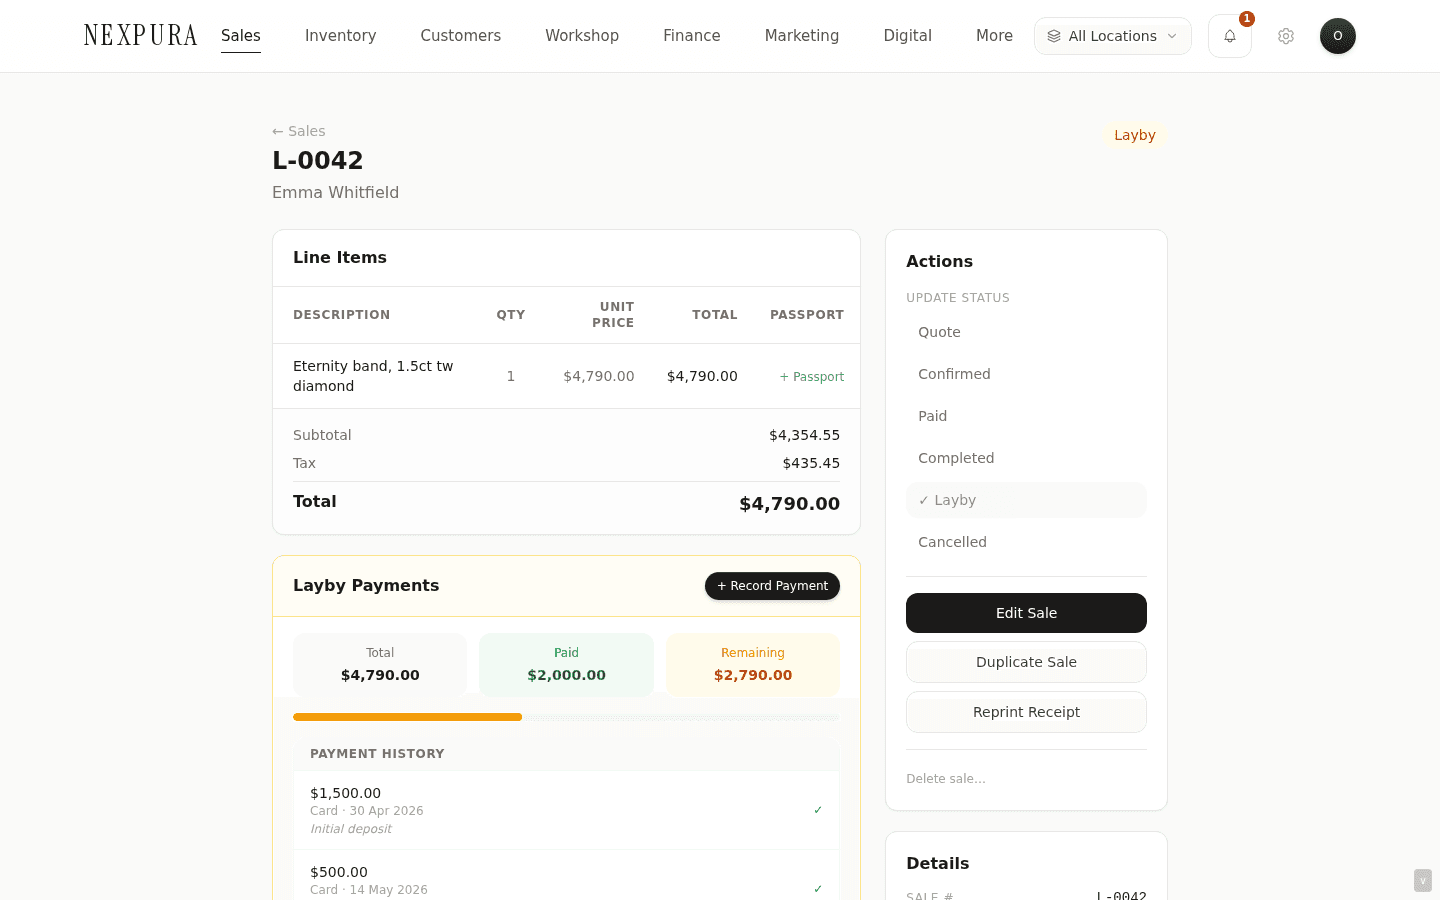
Task: Set sale status to Quote
Action: (x=1026, y=332)
